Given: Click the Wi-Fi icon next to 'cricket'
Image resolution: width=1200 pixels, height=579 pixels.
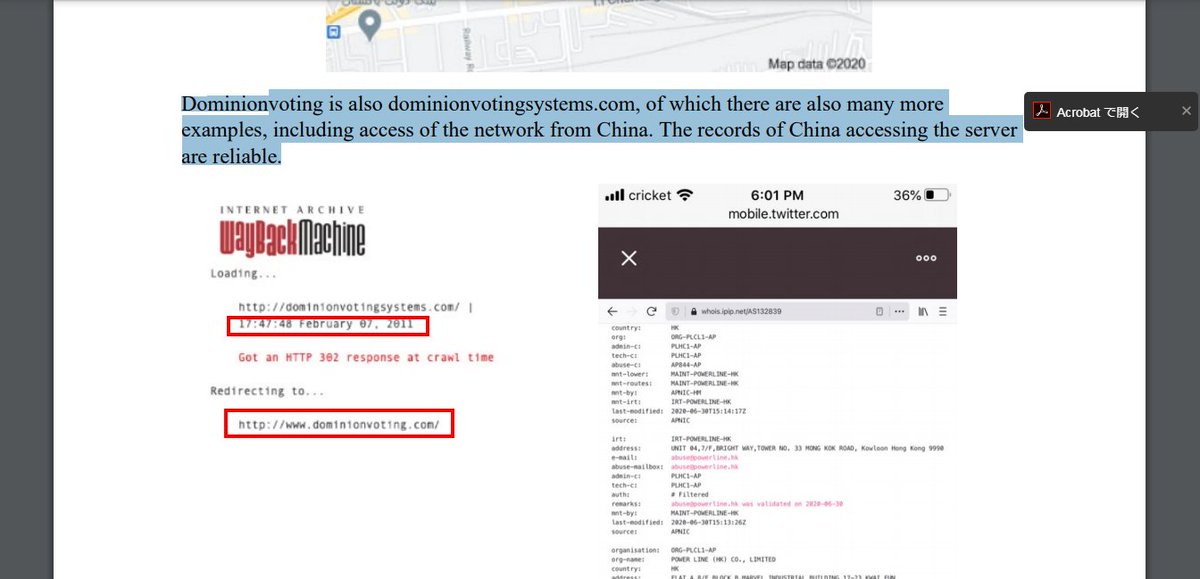Looking at the screenshot, I should click(x=685, y=195).
